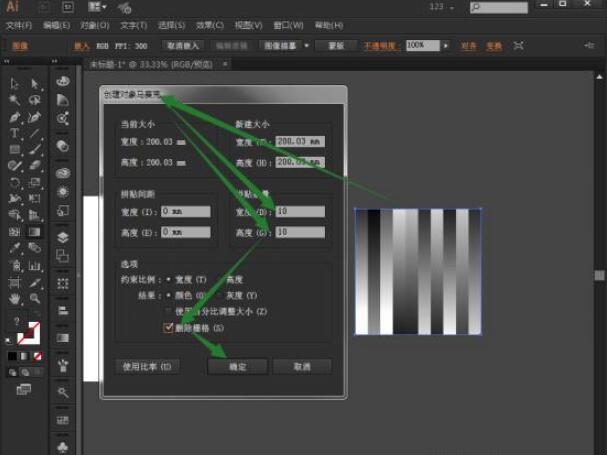The width and height of the screenshot is (607, 455).
Task: Open the Gradient panel icon
Action: [x=63, y=338]
